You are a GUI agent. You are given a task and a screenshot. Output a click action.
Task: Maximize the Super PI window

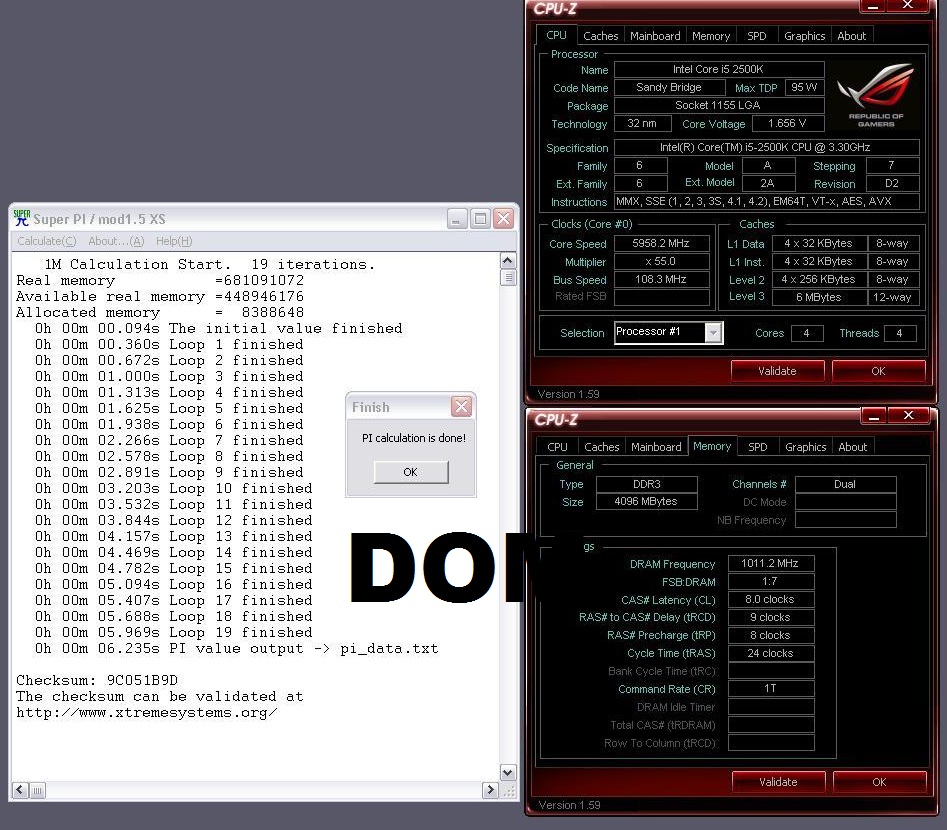pos(480,219)
